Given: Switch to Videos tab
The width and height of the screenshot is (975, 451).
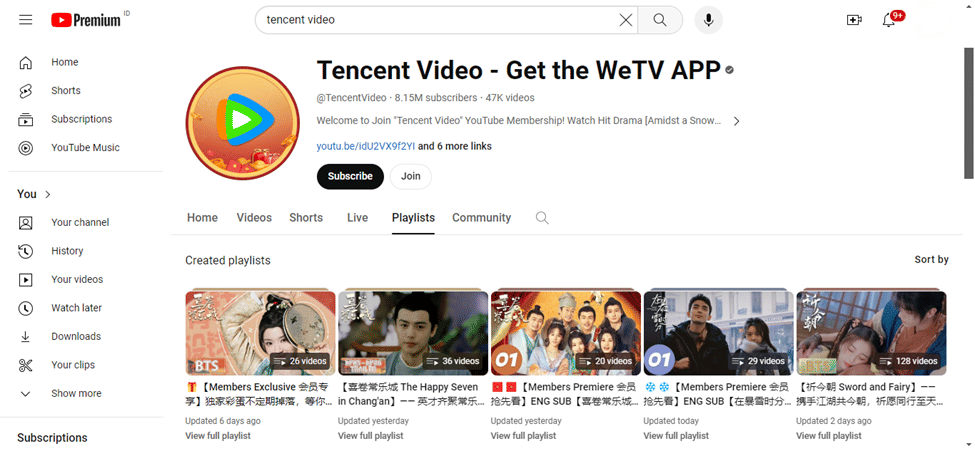Looking at the screenshot, I should click(254, 218).
